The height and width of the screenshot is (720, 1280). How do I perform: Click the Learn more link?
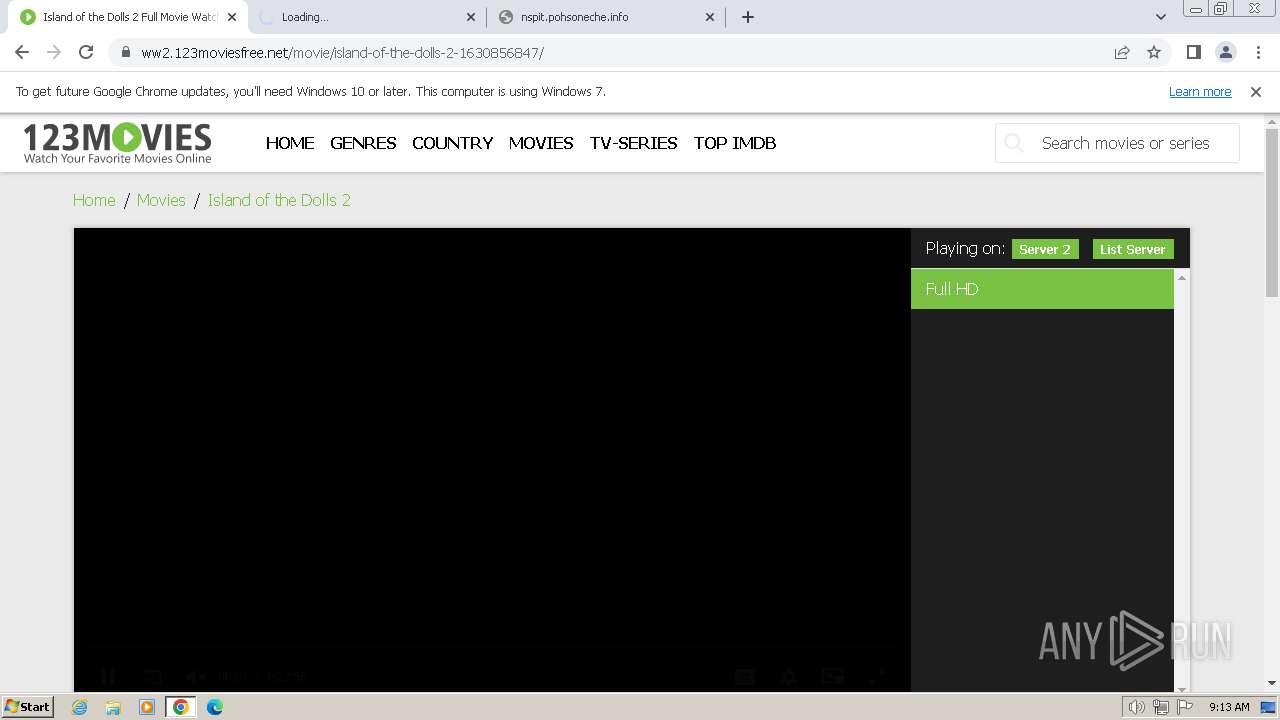pos(1200,91)
